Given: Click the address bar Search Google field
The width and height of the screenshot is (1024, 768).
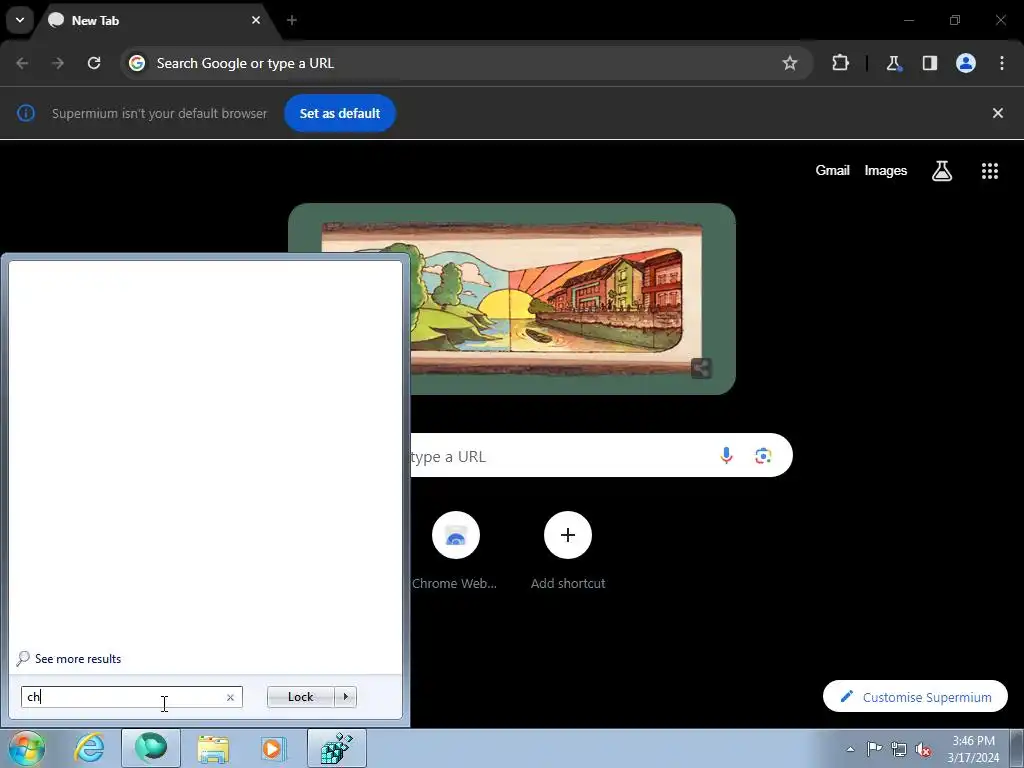Looking at the screenshot, I should [466, 63].
